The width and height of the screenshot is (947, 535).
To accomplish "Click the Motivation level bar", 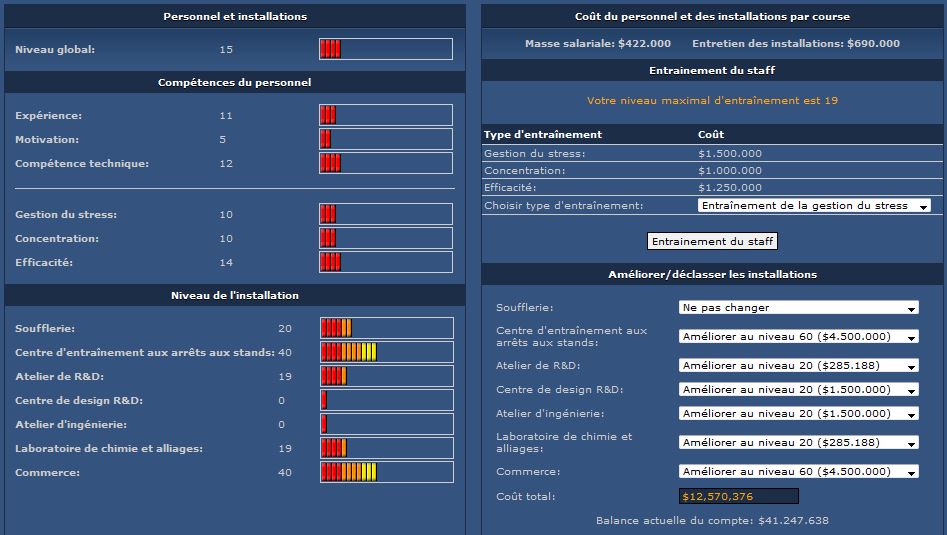I will tap(386, 139).
